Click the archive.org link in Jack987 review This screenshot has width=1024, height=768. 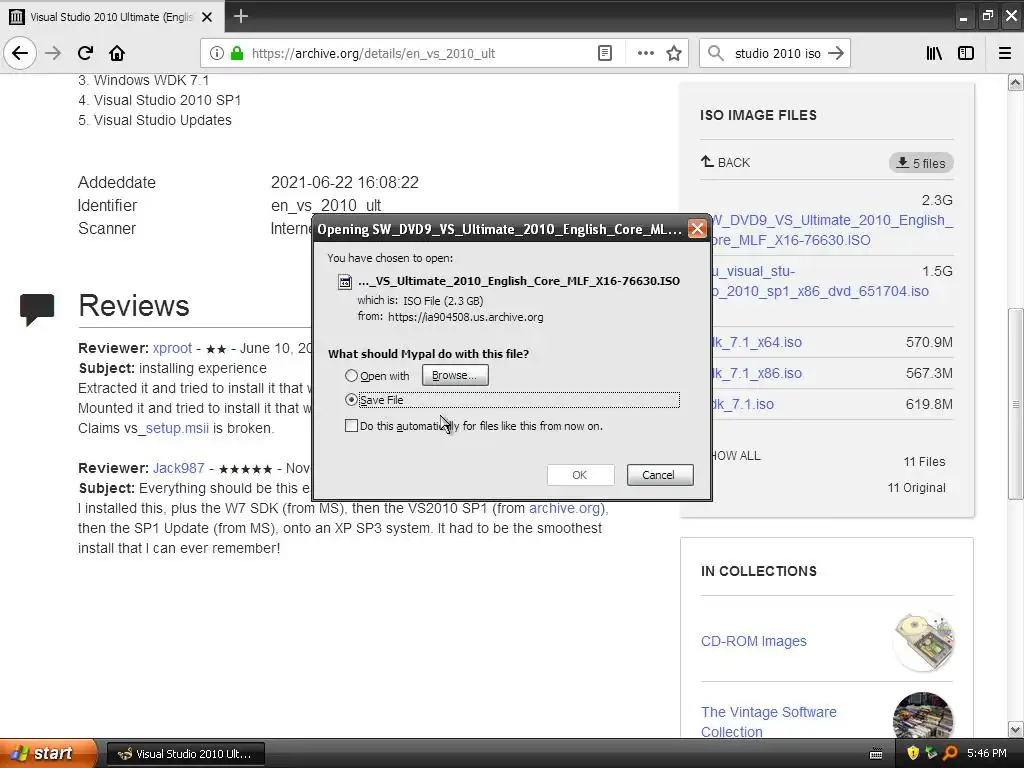pos(564,508)
